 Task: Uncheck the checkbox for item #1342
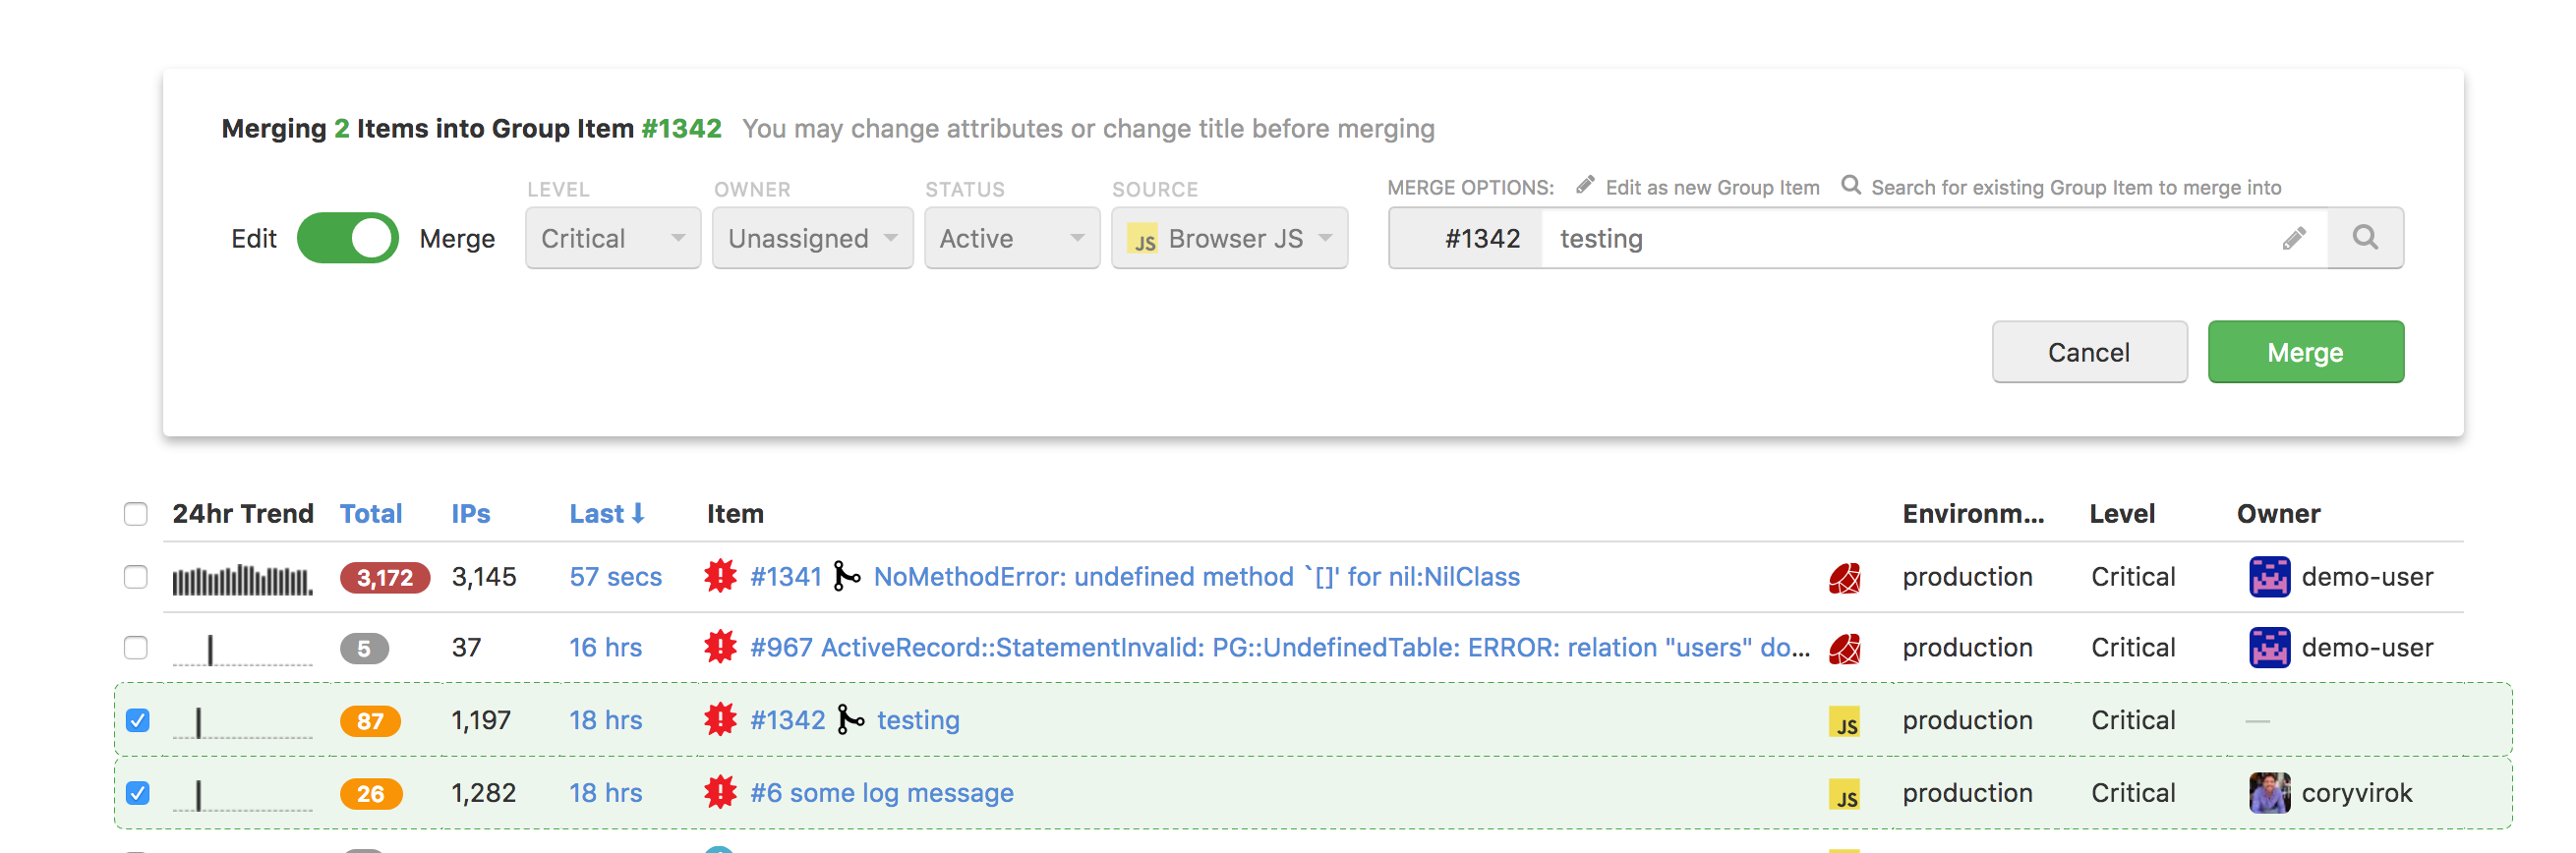[138, 720]
